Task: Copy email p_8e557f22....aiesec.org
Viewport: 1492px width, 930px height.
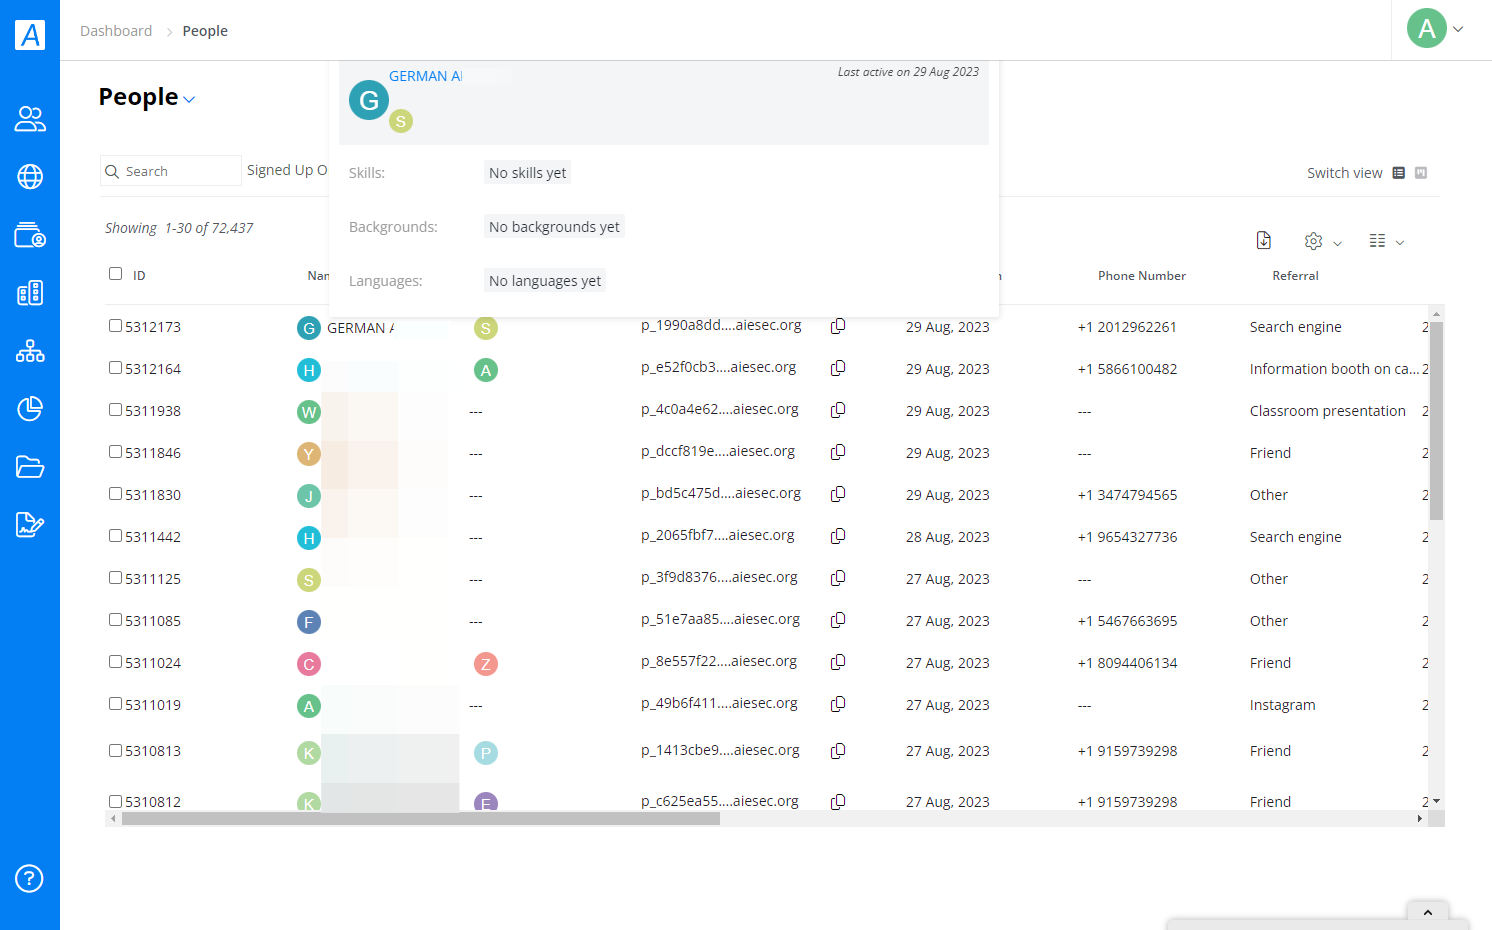Action: 838,662
